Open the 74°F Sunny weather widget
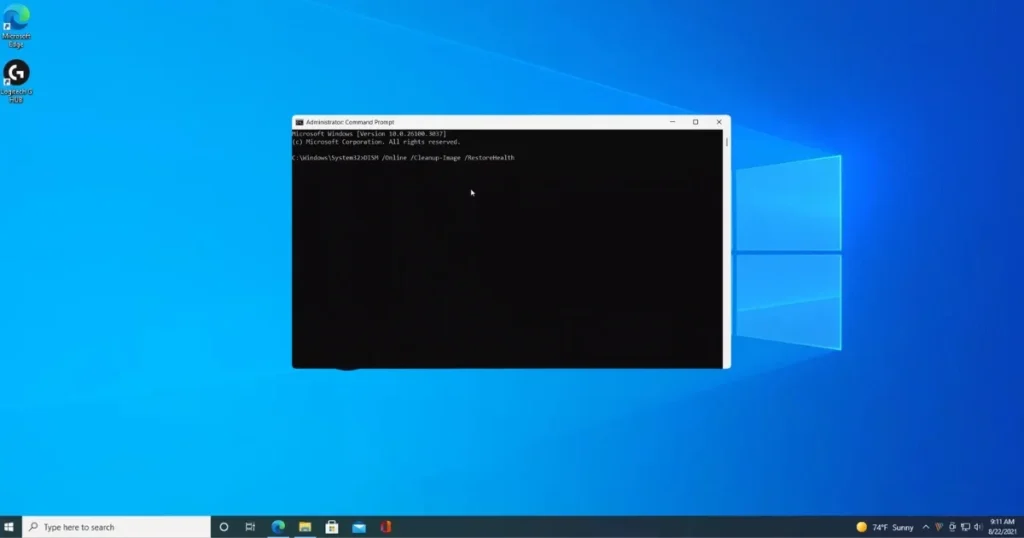The image size is (1024, 538). tap(885, 527)
